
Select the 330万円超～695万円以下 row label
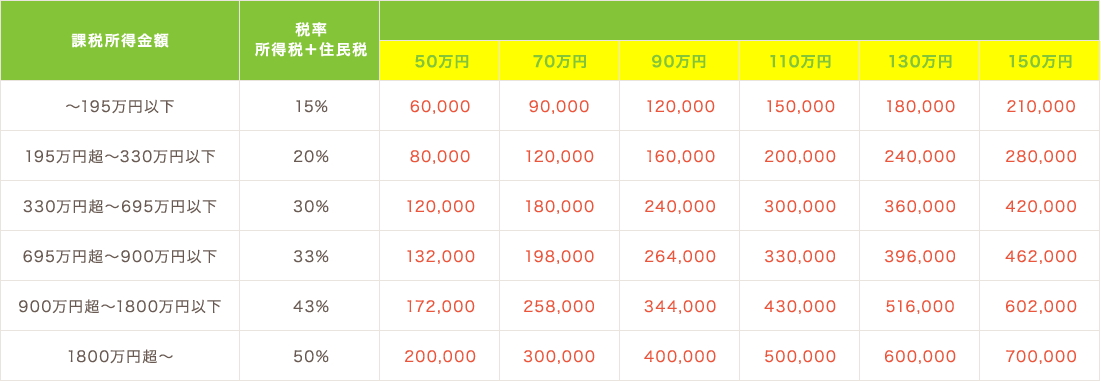pyautogui.click(x=120, y=206)
